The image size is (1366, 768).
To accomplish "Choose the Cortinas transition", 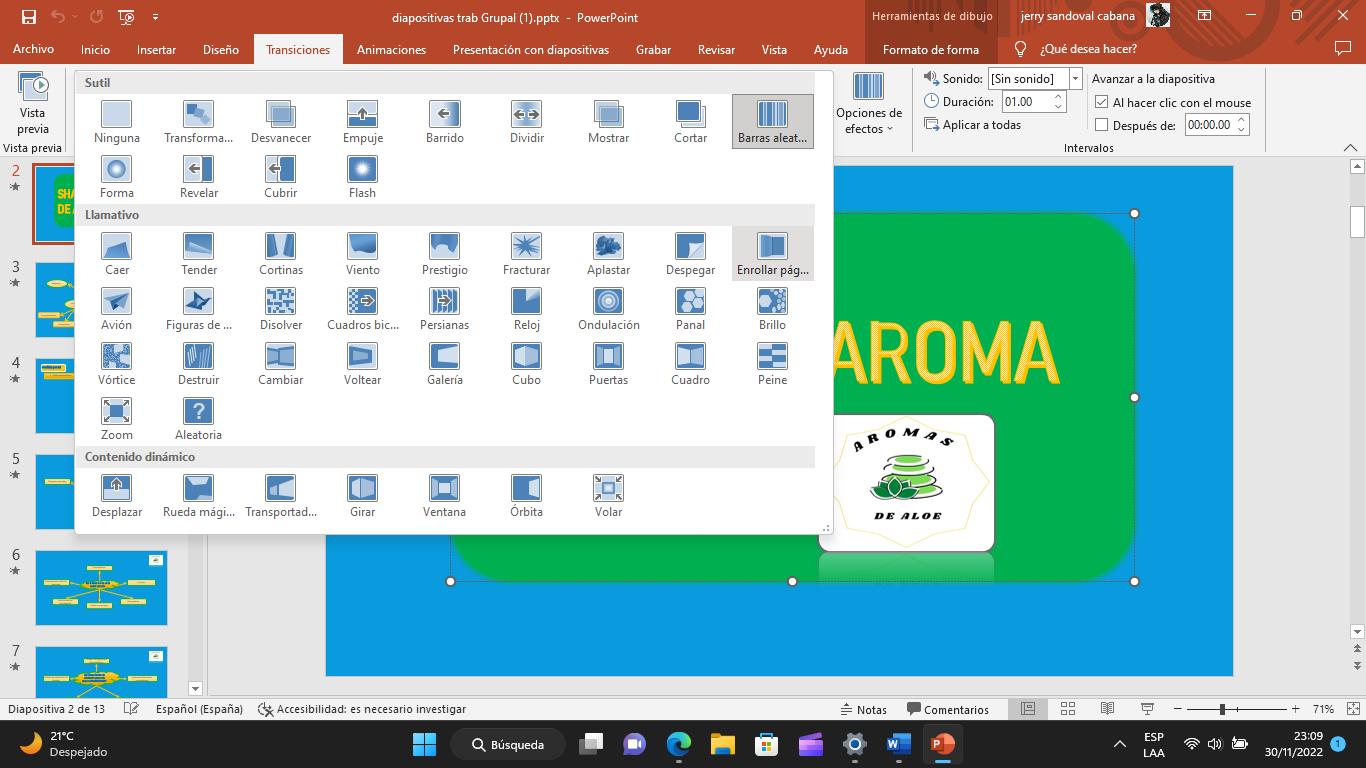I will (281, 254).
